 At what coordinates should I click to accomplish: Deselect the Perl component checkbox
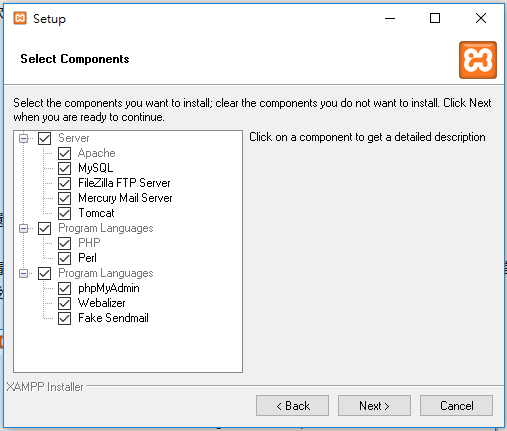point(64,258)
